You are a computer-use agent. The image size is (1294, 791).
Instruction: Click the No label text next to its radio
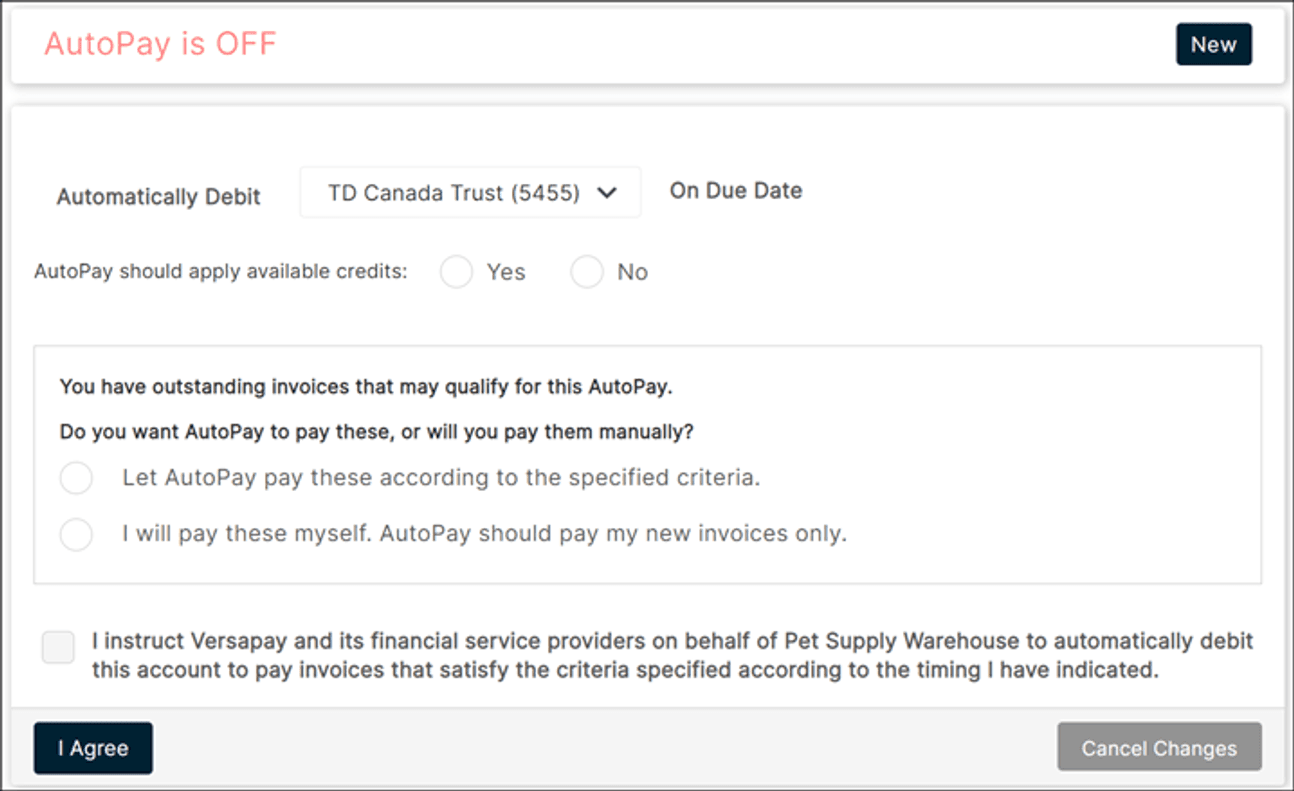point(632,272)
